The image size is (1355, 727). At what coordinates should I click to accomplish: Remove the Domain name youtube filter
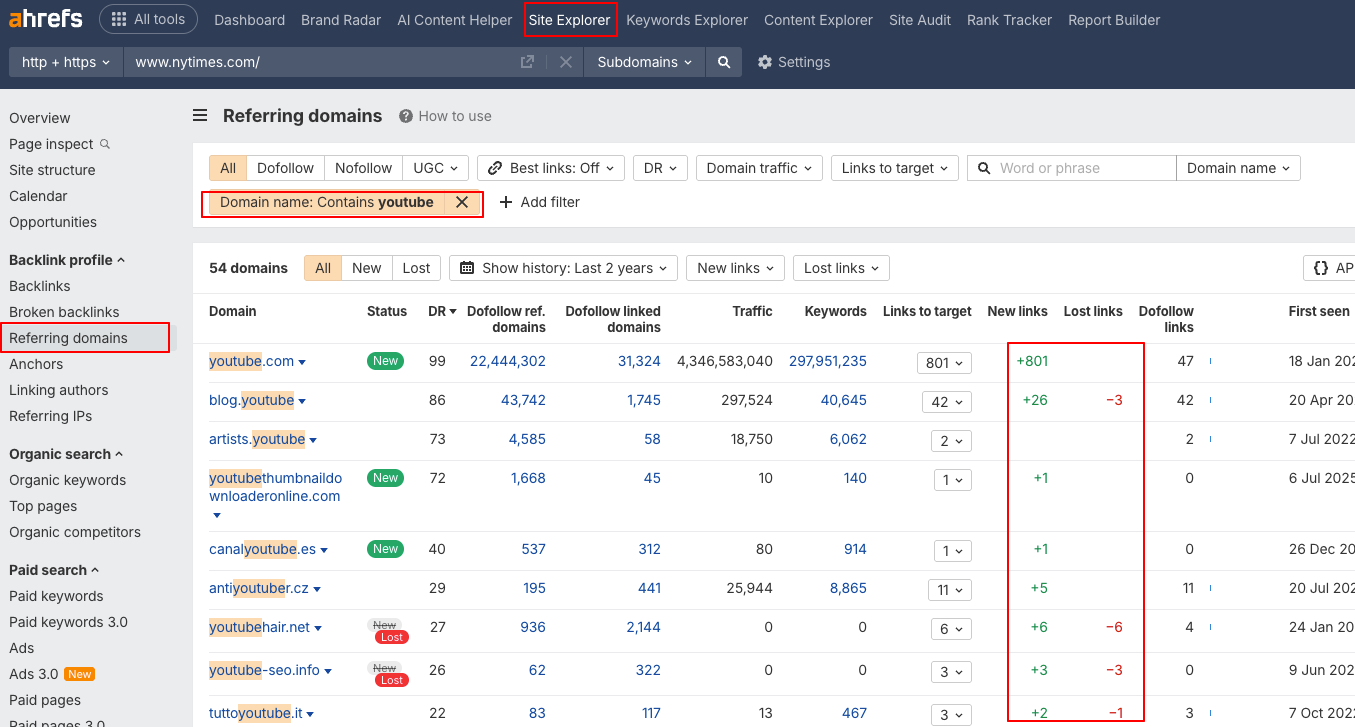(x=462, y=202)
